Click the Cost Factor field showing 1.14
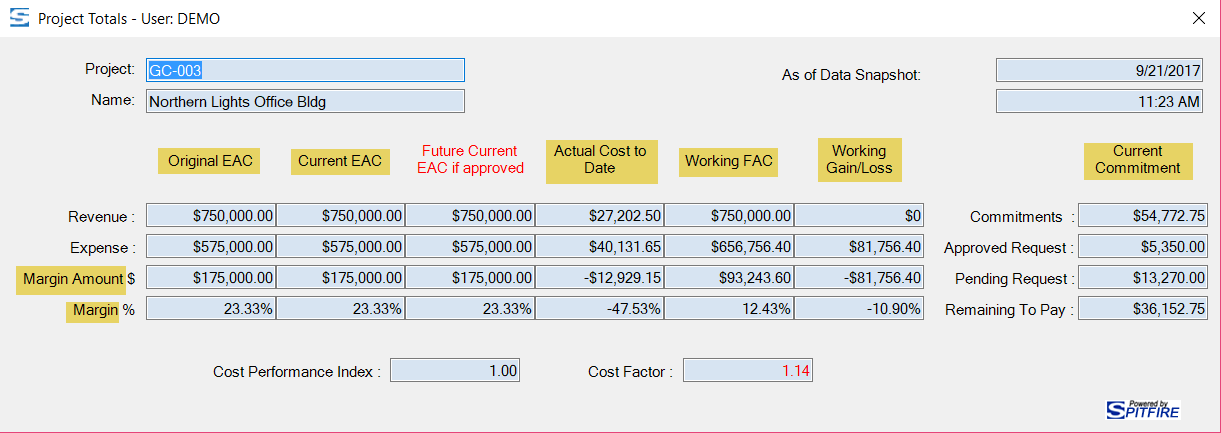The width and height of the screenshot is (1221, 433). [x=748, y=371]
